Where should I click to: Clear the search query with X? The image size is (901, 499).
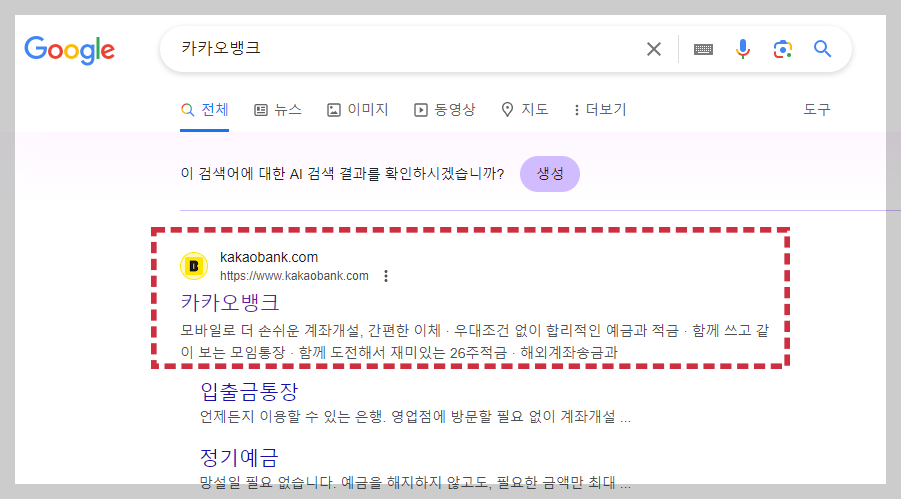pos(654,49)
